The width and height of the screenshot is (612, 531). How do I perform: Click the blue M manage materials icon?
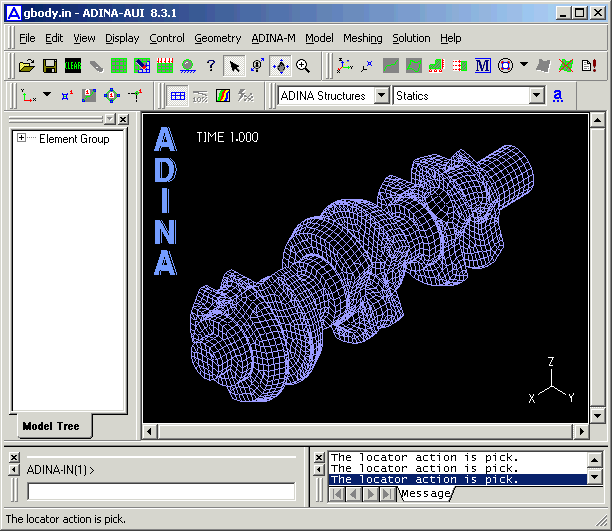tap(483, 66)
